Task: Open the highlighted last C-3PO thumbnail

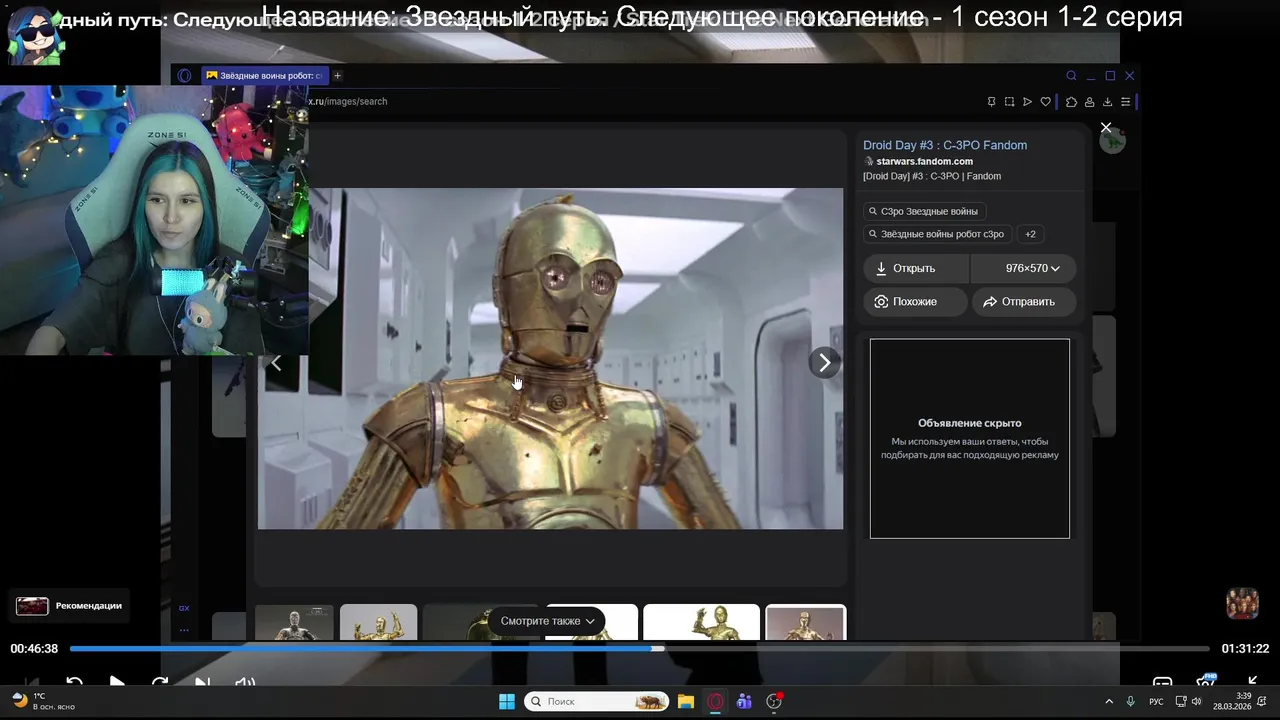Action: pos(805,623)
